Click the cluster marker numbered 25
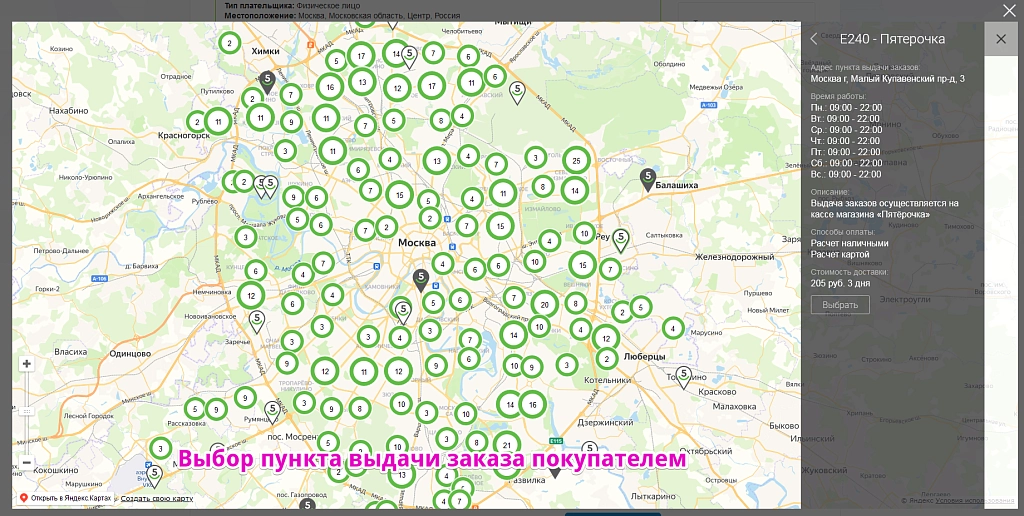This screenshot has width=1024, height=516. [x=576, y=160]
